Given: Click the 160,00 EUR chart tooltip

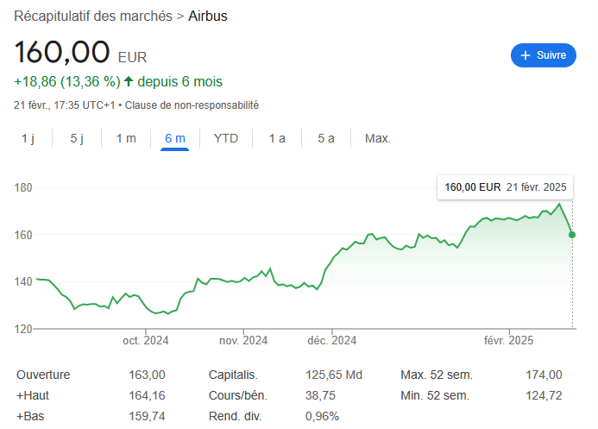Looking at the screenshot, I should tap(505, 187).
